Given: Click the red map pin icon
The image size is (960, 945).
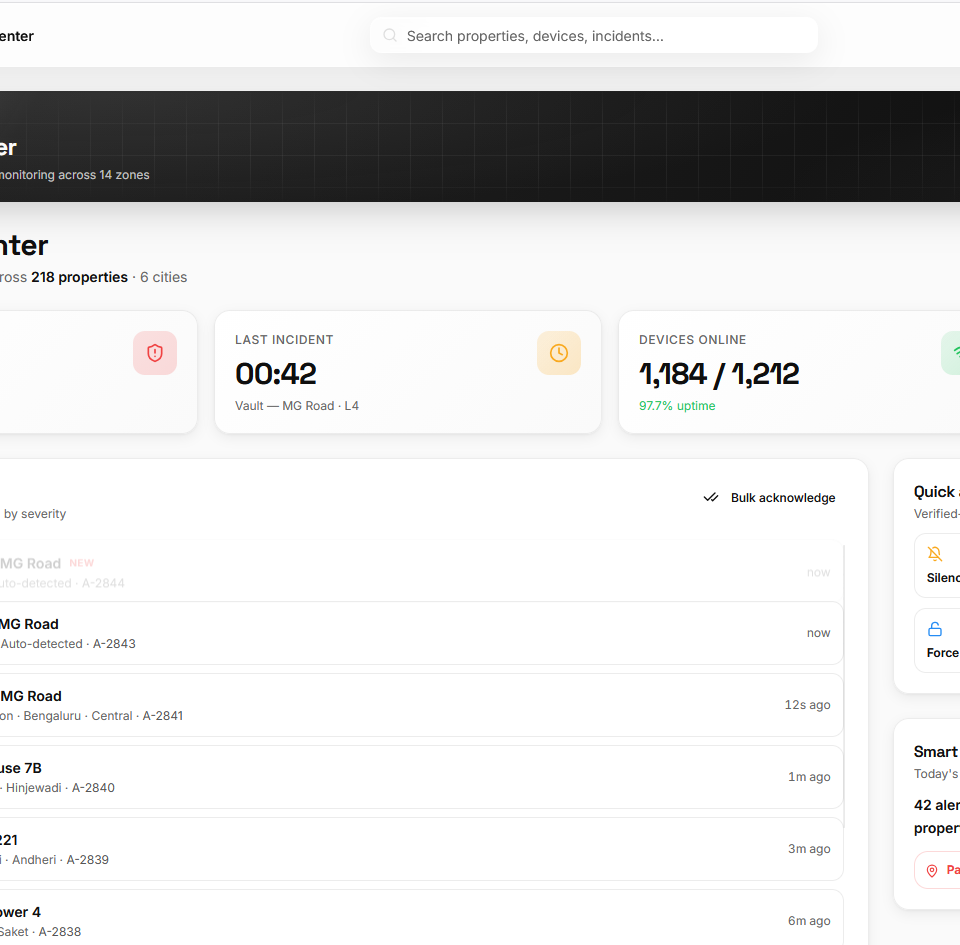Looking at the screenshot, I should 931,870.
